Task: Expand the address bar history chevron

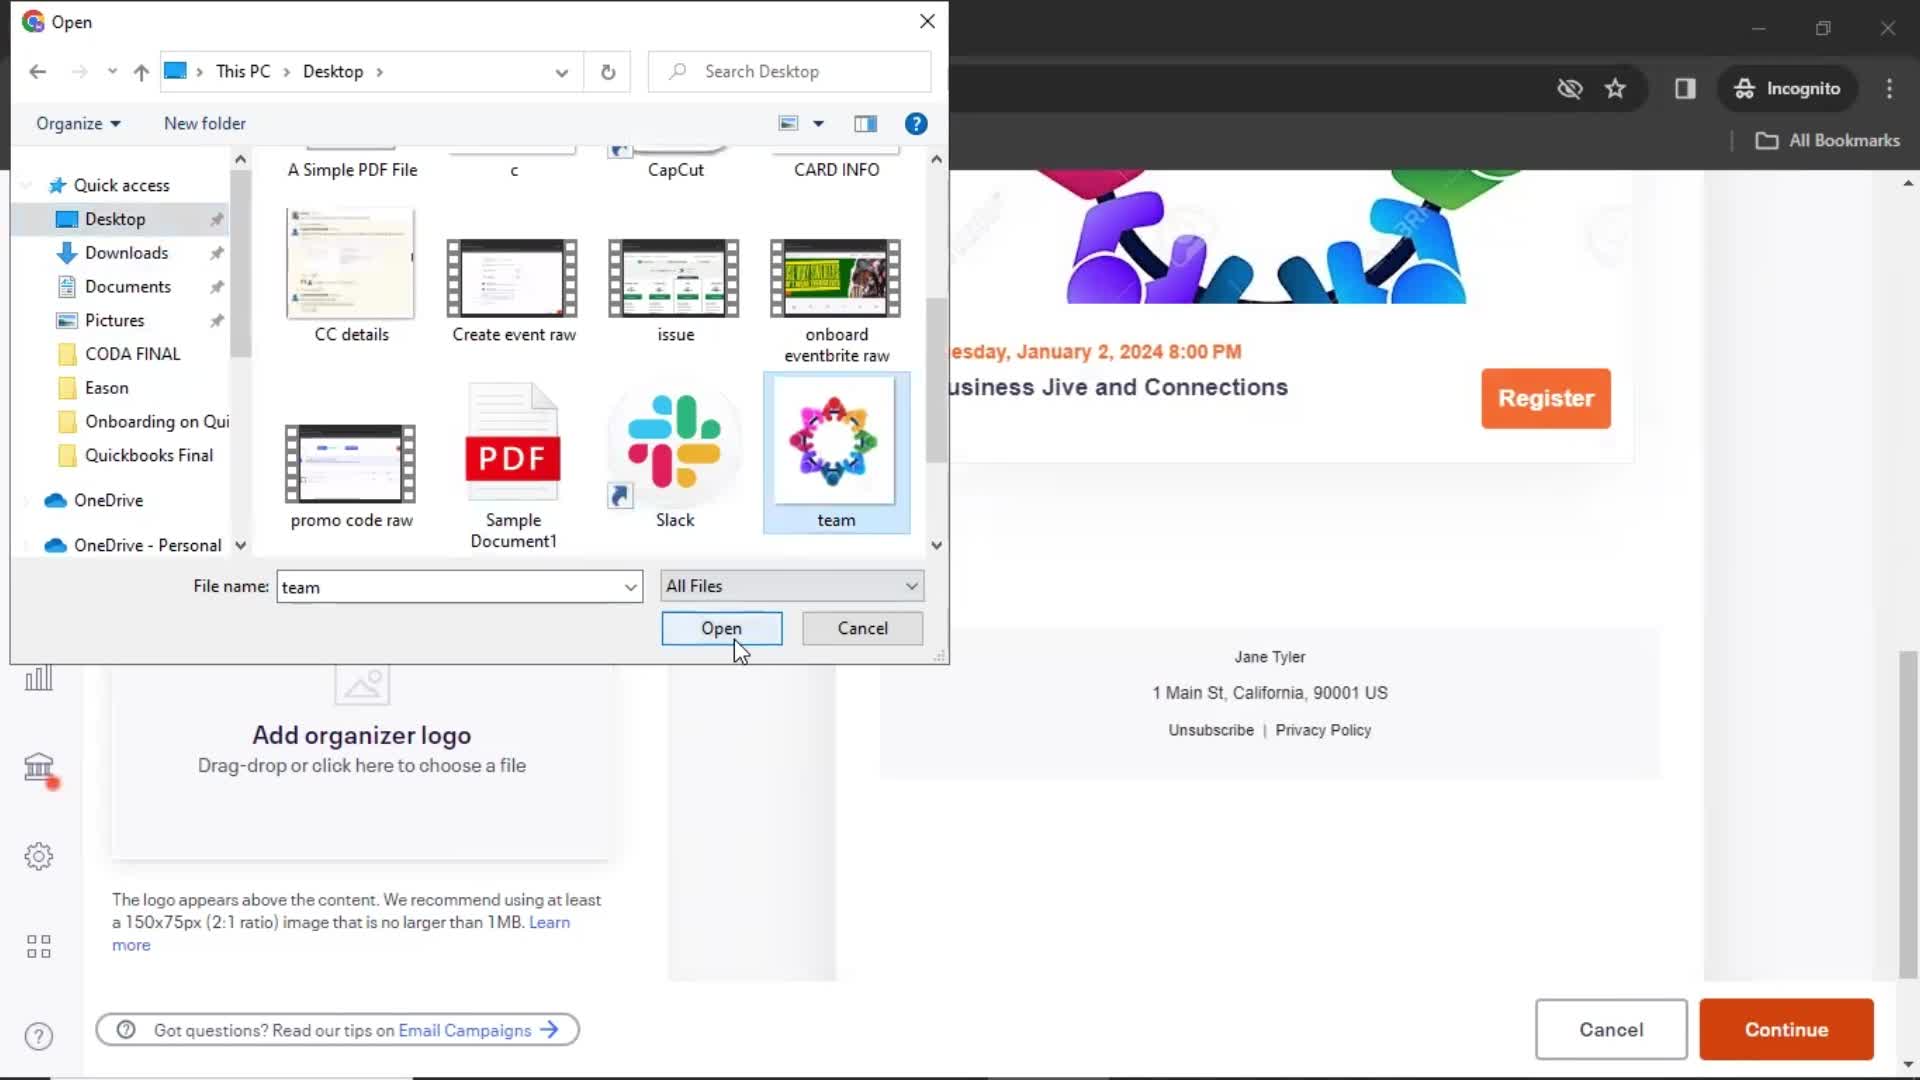Action: click(x=562, y=72)
